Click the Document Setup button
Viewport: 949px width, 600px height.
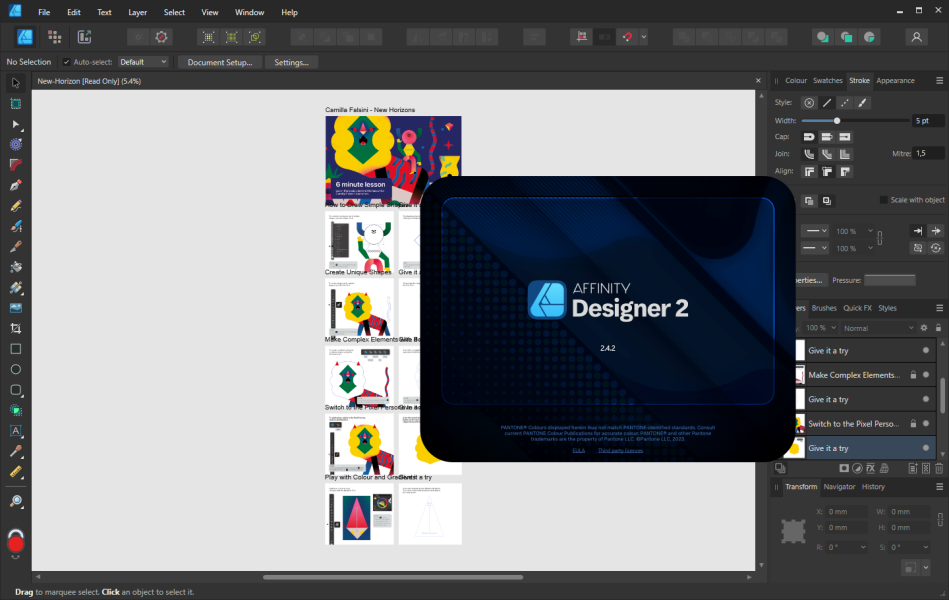coord(220,62)
